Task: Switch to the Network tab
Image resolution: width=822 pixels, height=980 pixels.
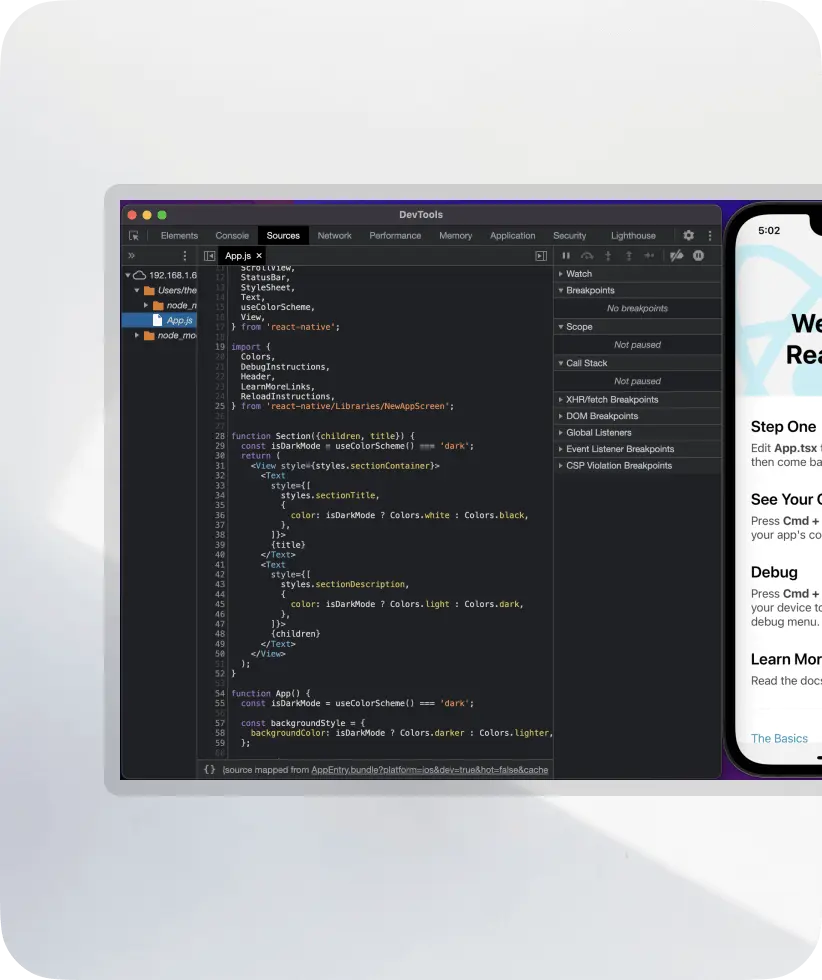Action: pos(334,236)
